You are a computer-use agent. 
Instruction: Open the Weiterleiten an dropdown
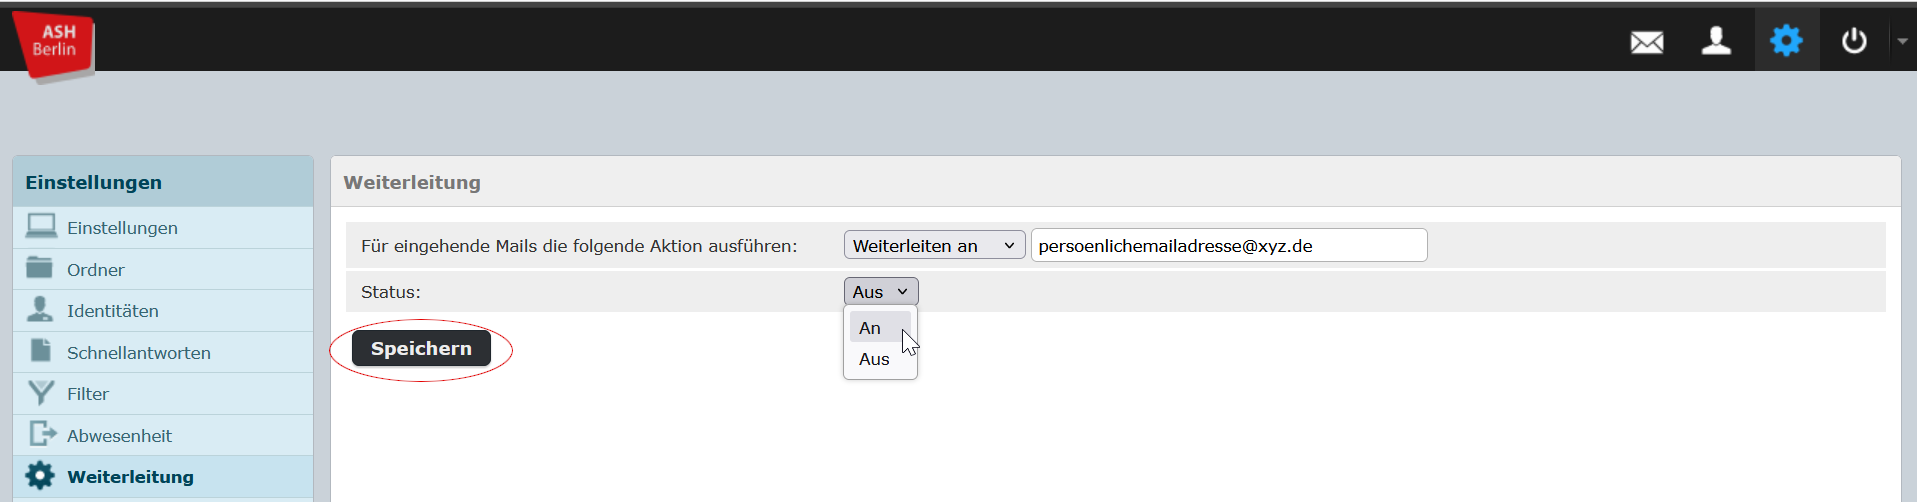934,245
